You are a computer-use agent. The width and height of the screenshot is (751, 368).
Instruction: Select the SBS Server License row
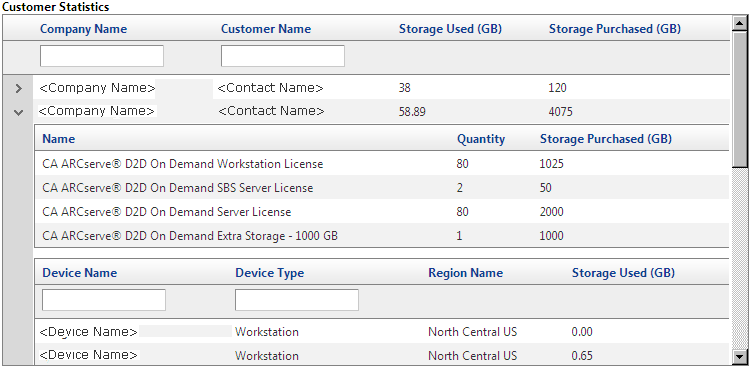click(x=382, y=188)
